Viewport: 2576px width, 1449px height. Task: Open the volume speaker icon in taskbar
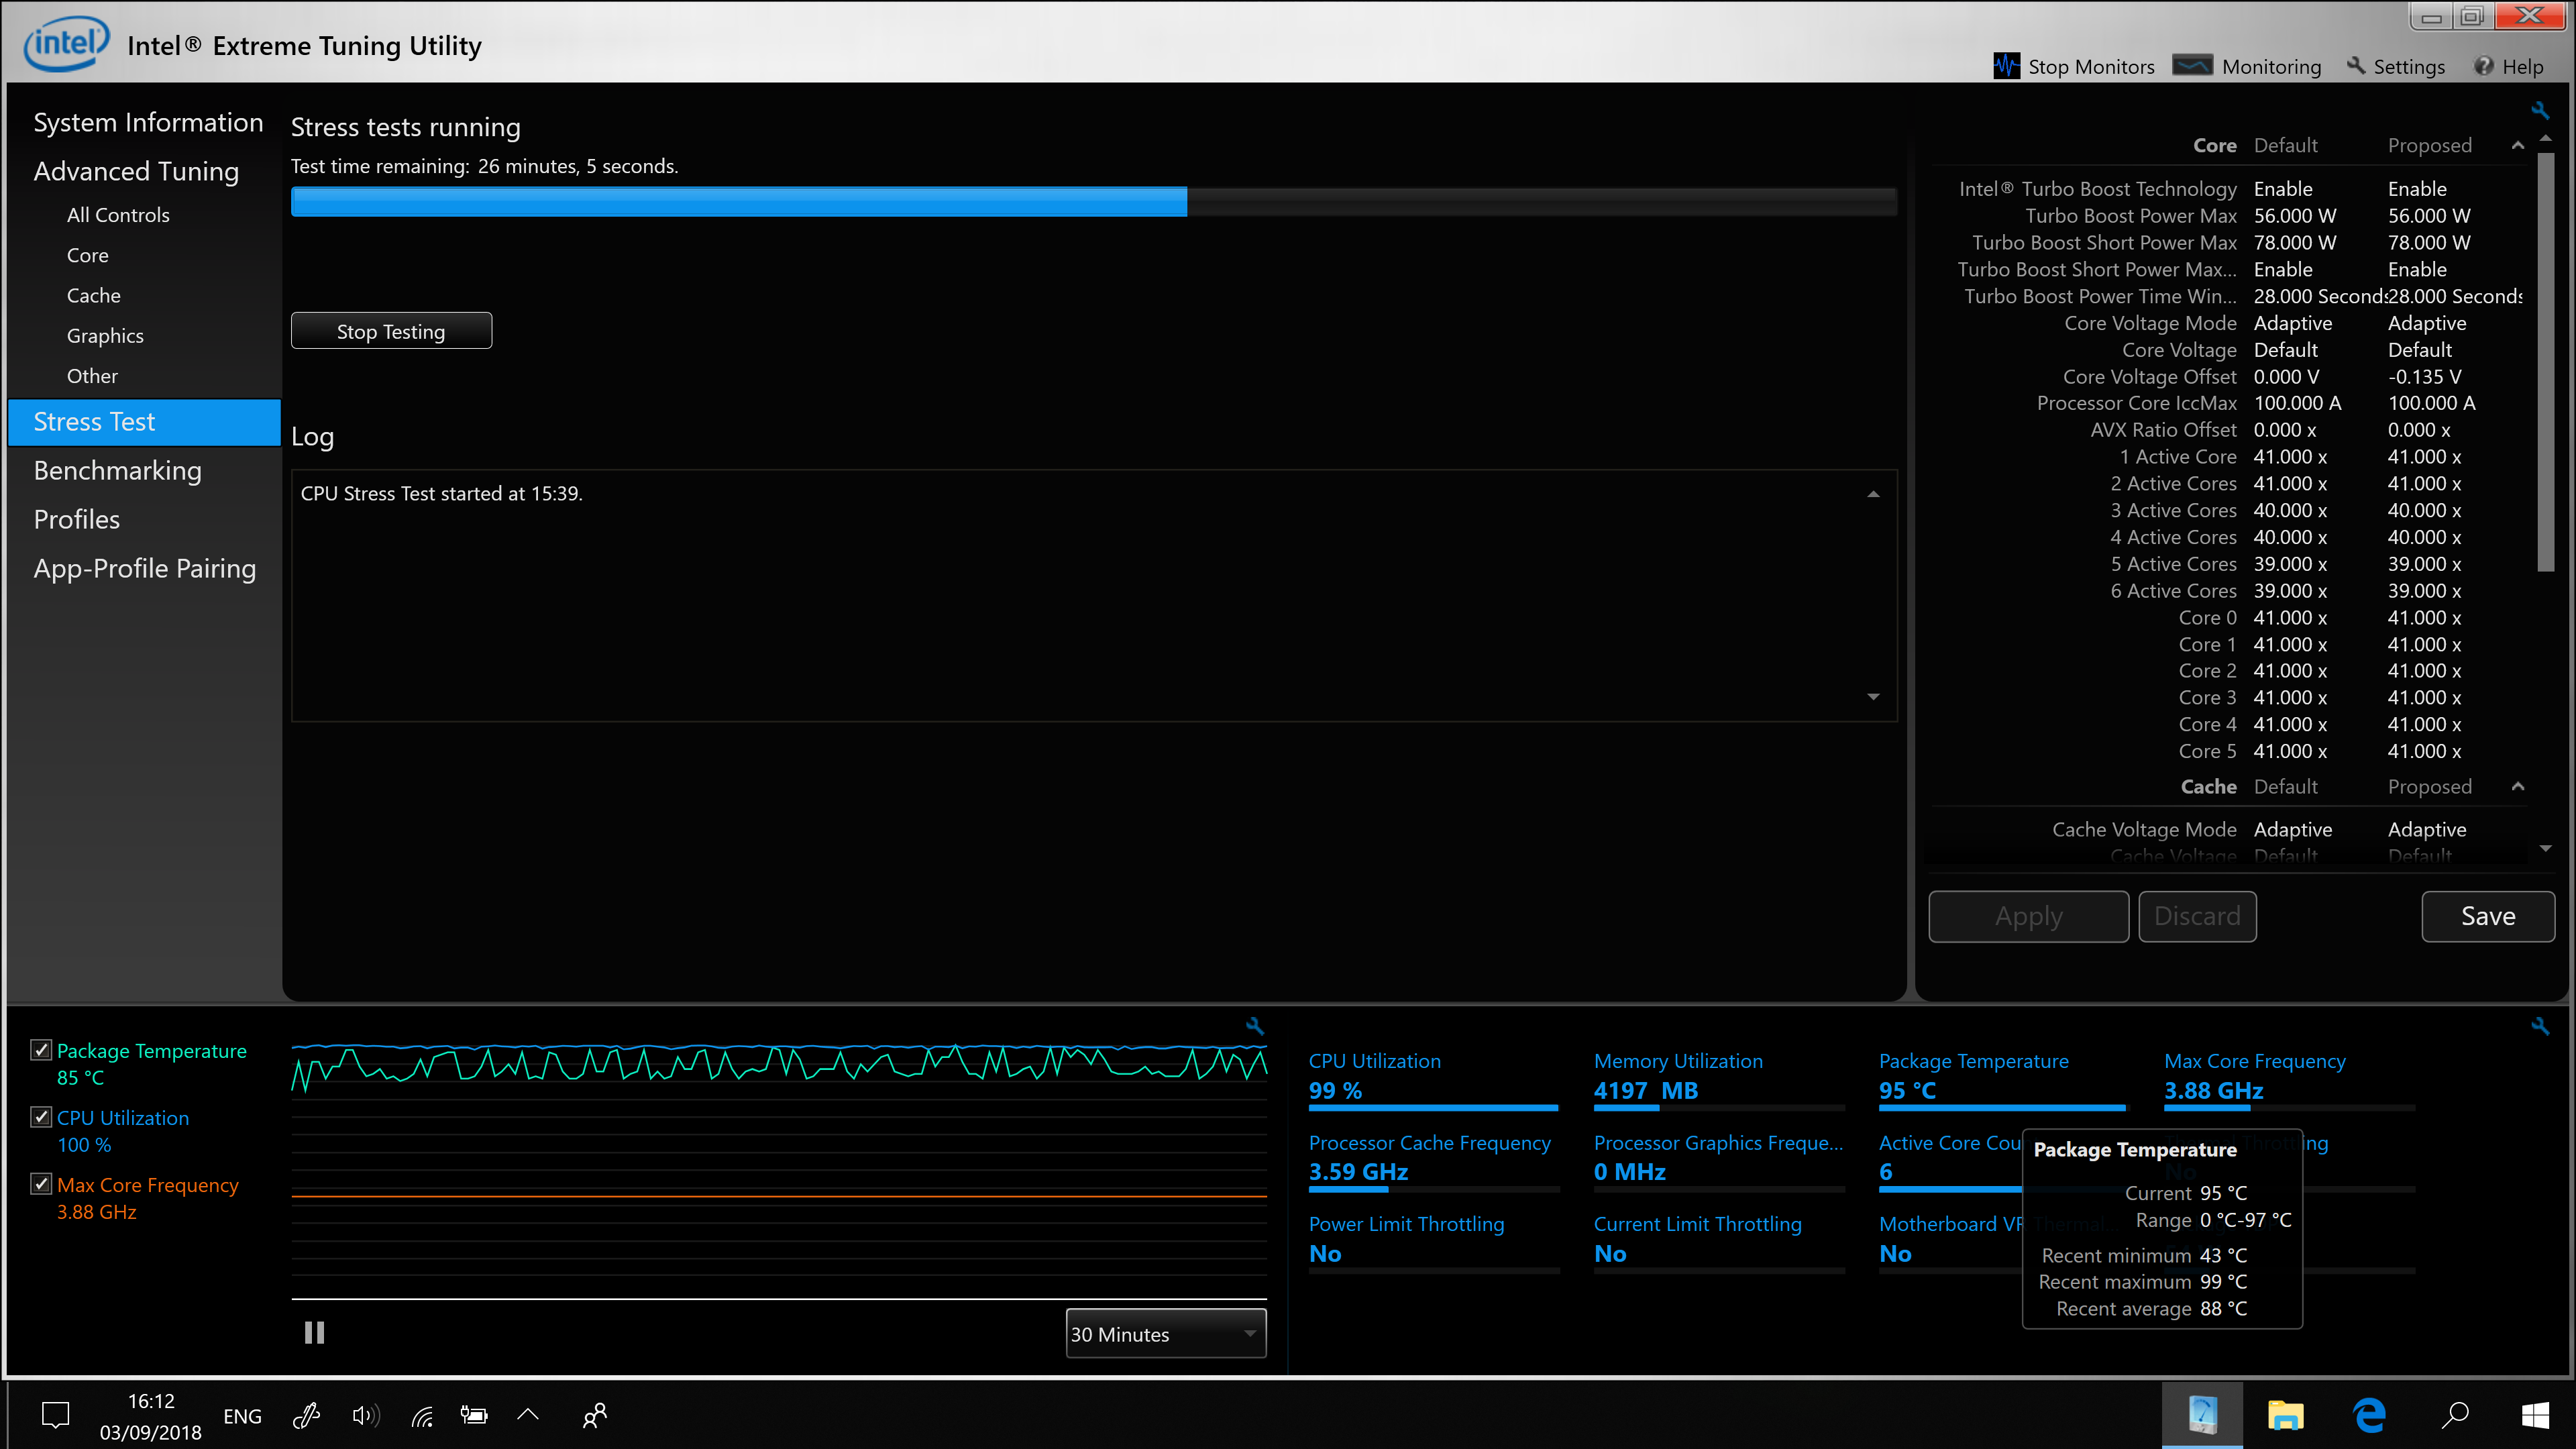pos(366,1415)
